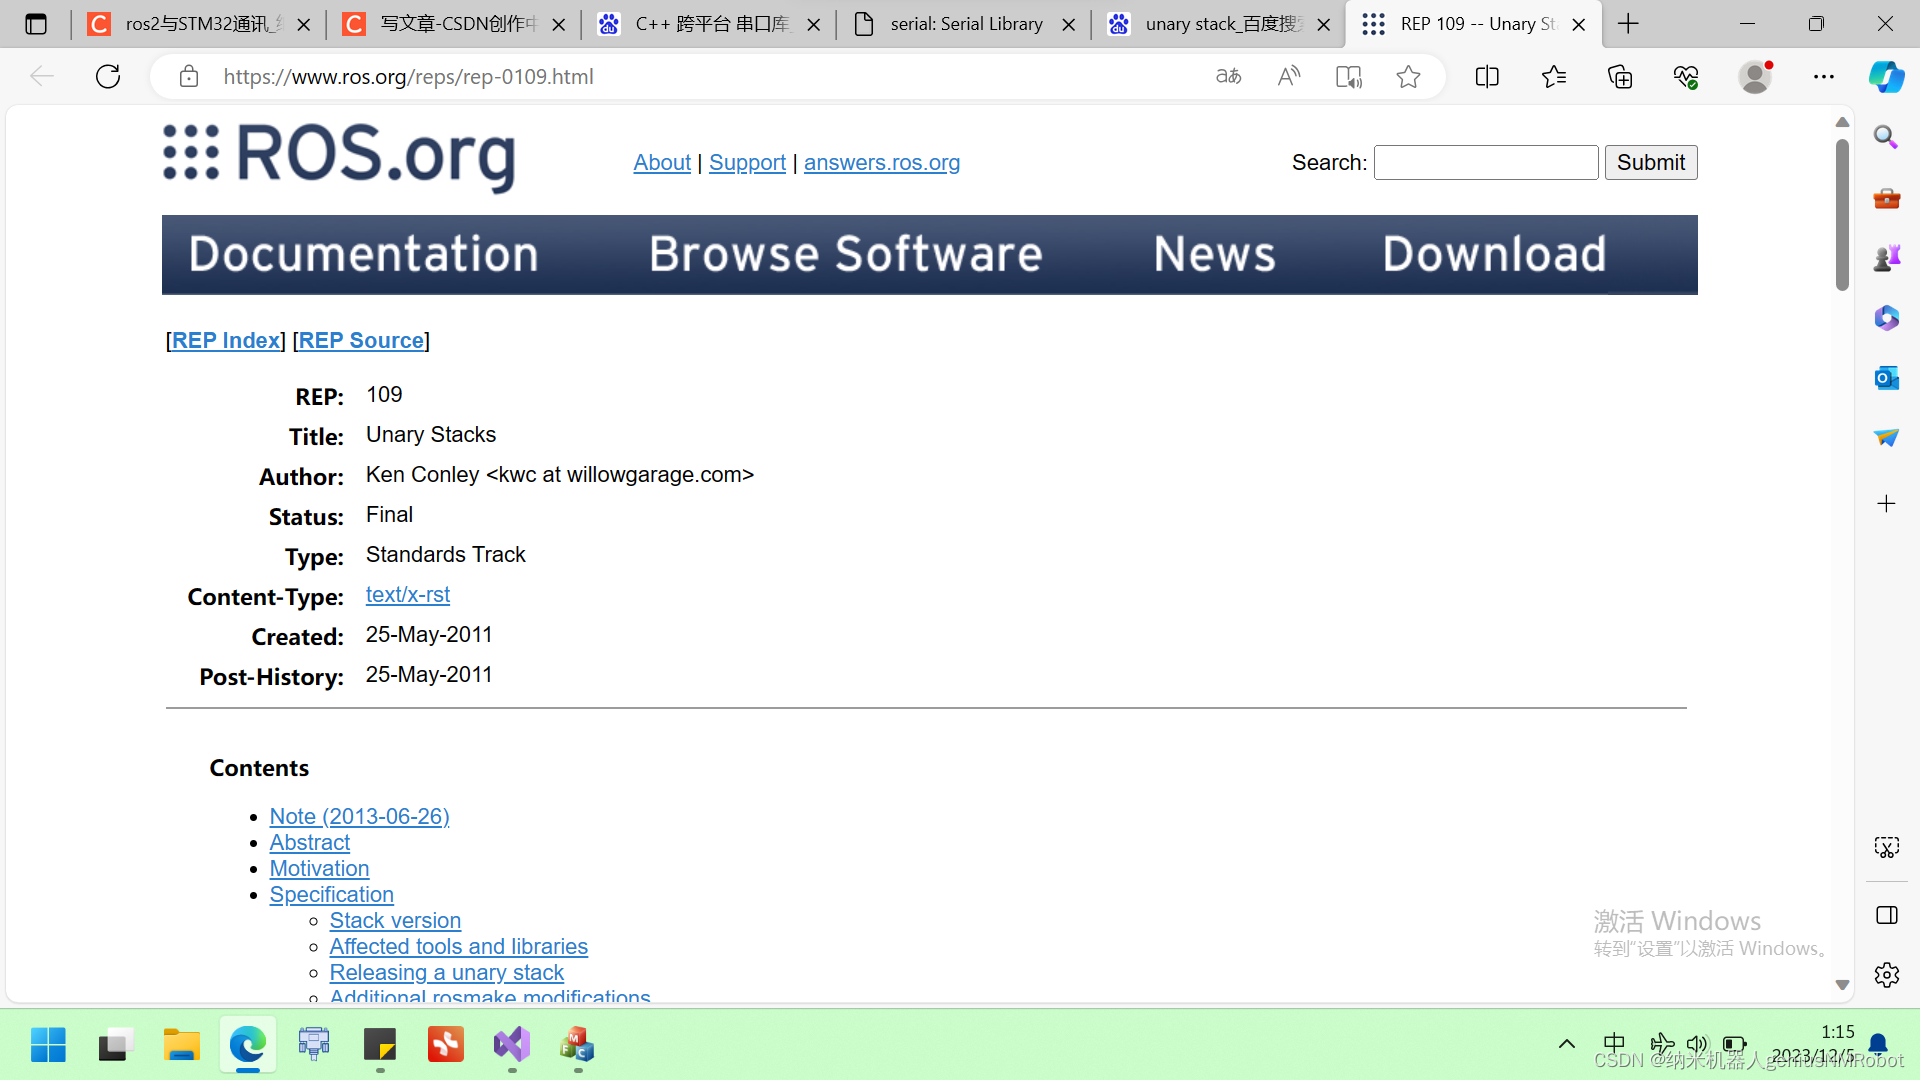
Task: Click the translate page icon
Action: (x=1228, y=76)
